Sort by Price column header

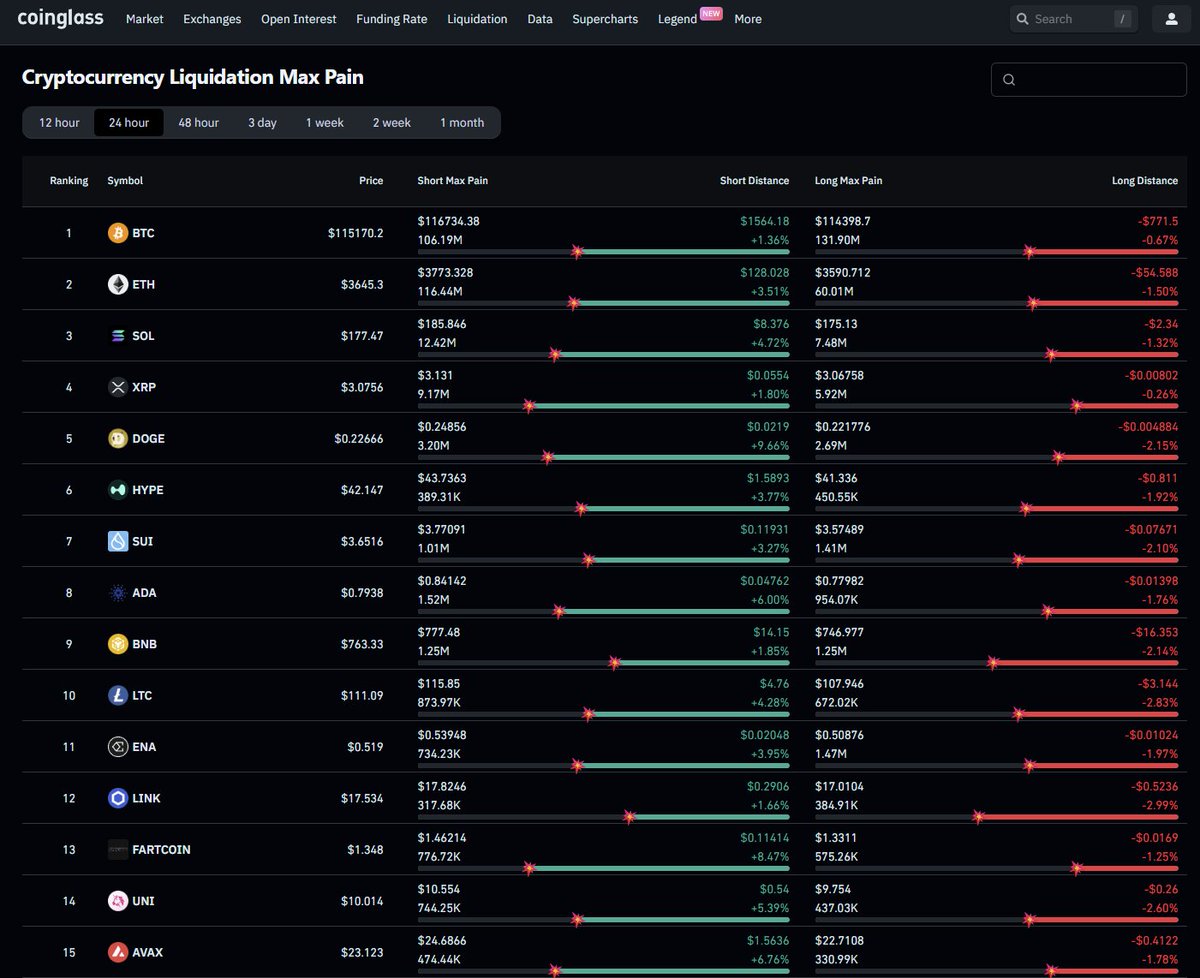click(371, 181)
